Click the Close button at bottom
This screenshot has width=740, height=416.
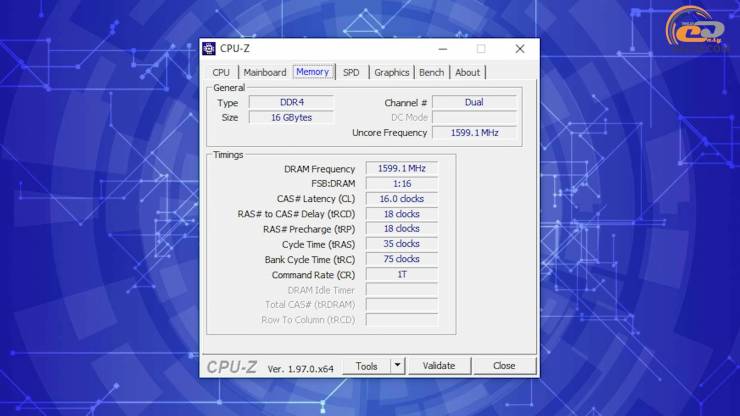tap(504, 366)
